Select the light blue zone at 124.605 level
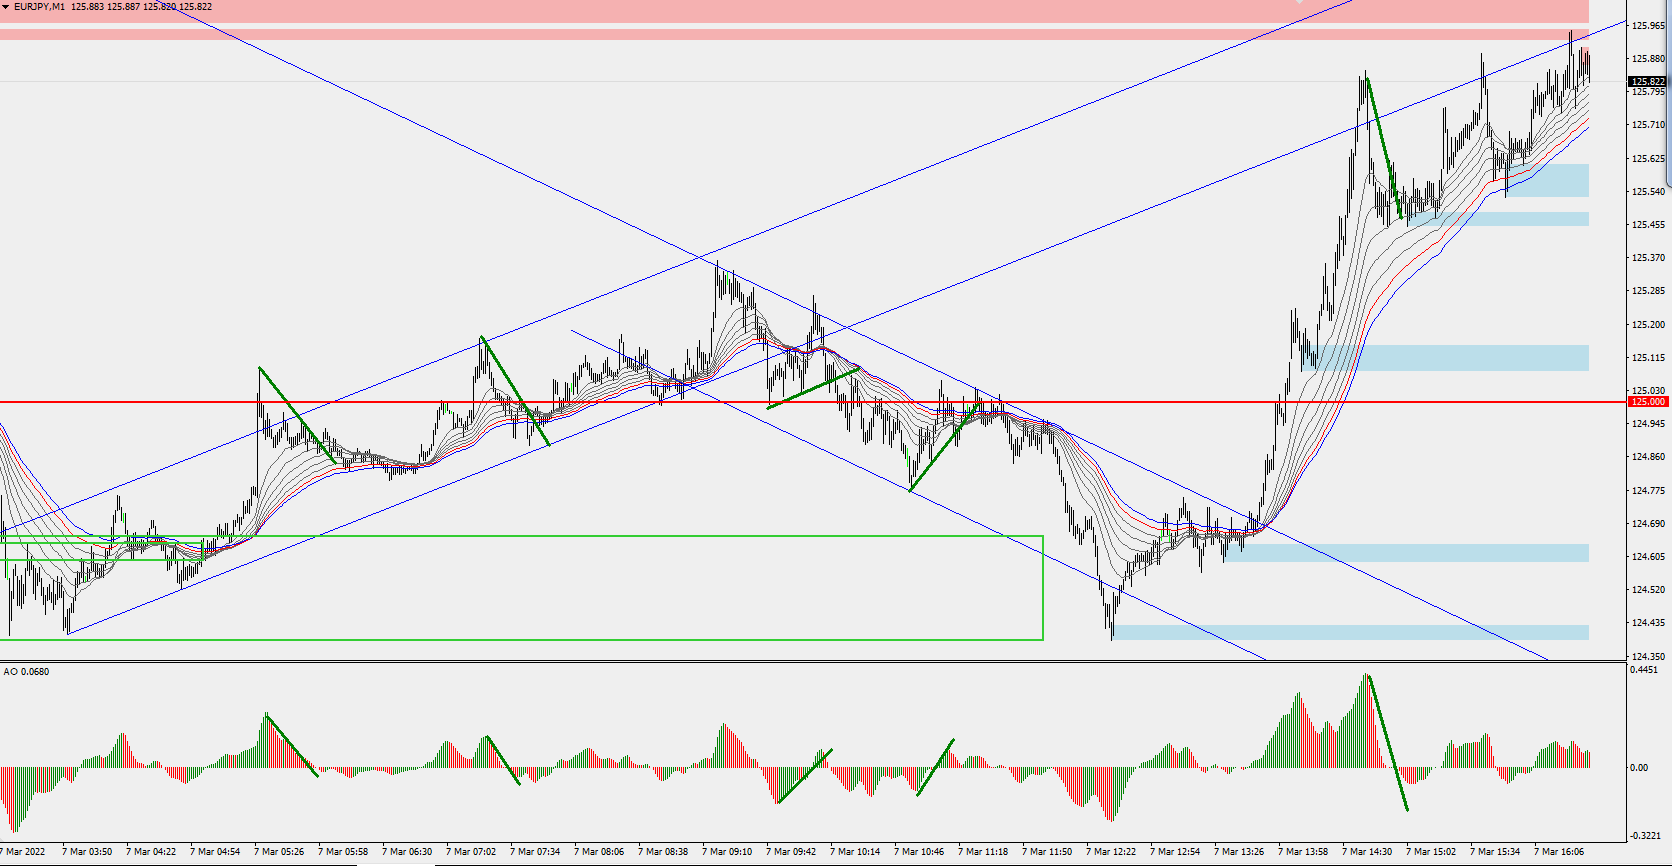Viewport: 1672px width, 866px height. [x=1406, y=553]
